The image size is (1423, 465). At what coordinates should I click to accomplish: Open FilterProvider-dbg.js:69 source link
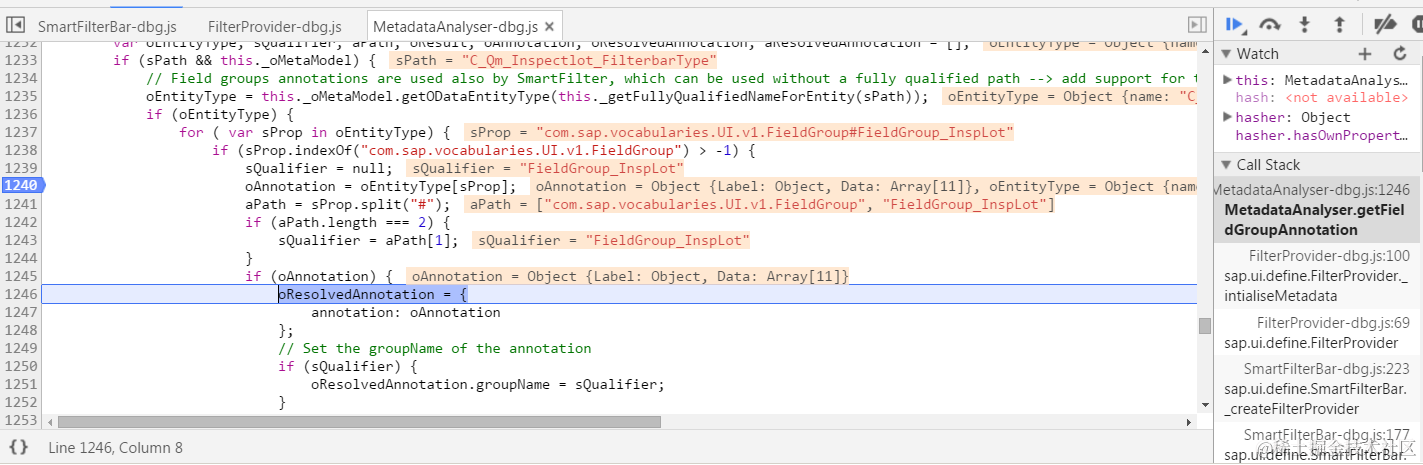(x=1333, y=322)
